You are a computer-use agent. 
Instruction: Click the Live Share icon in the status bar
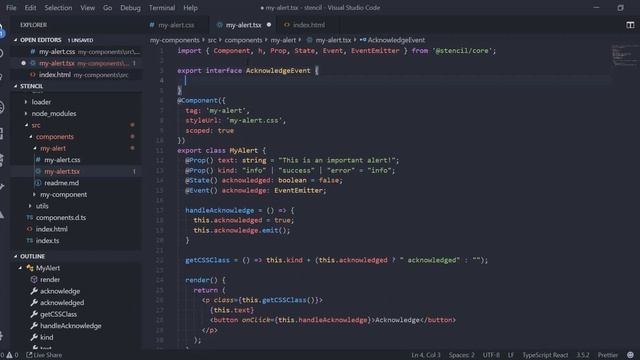(x=29, y=355)
